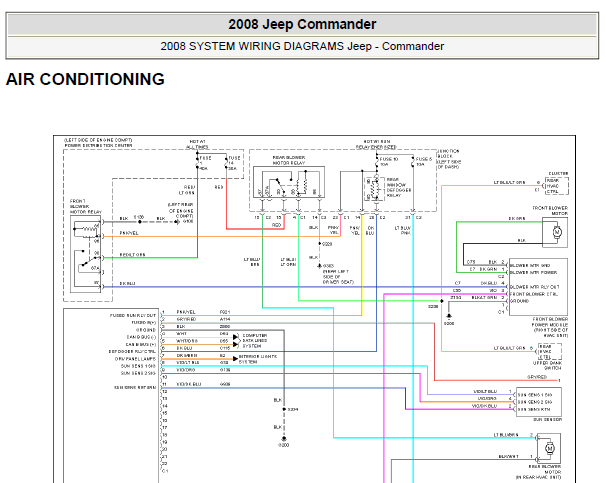
Task: Click the '2008 Jeep Commander' title
Action: pos(302,24)
